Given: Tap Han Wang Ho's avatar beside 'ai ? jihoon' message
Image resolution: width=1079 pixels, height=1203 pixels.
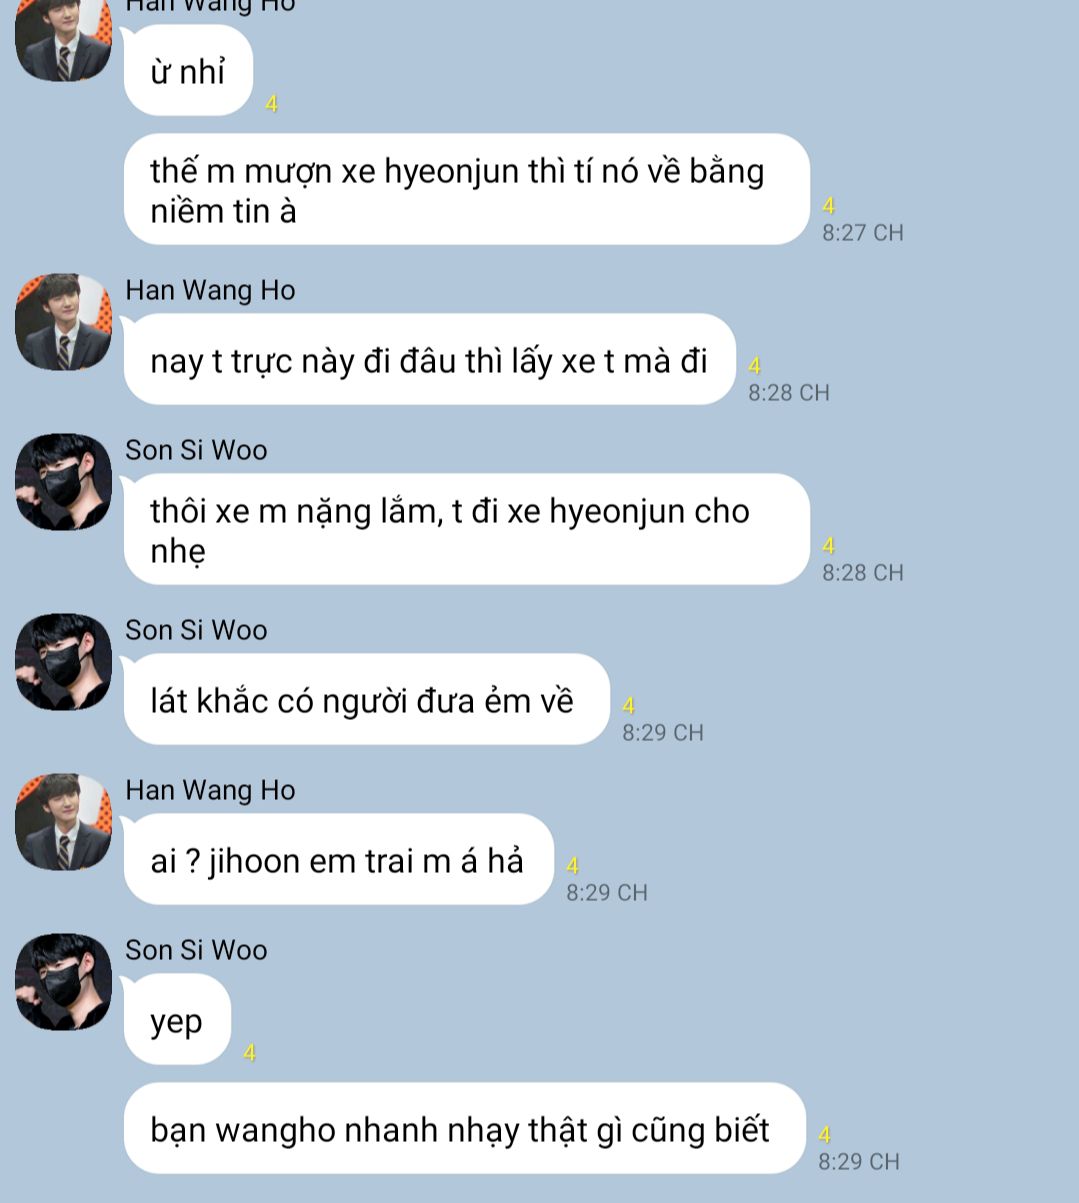Looking at the screenshot, I should (63, 822).
